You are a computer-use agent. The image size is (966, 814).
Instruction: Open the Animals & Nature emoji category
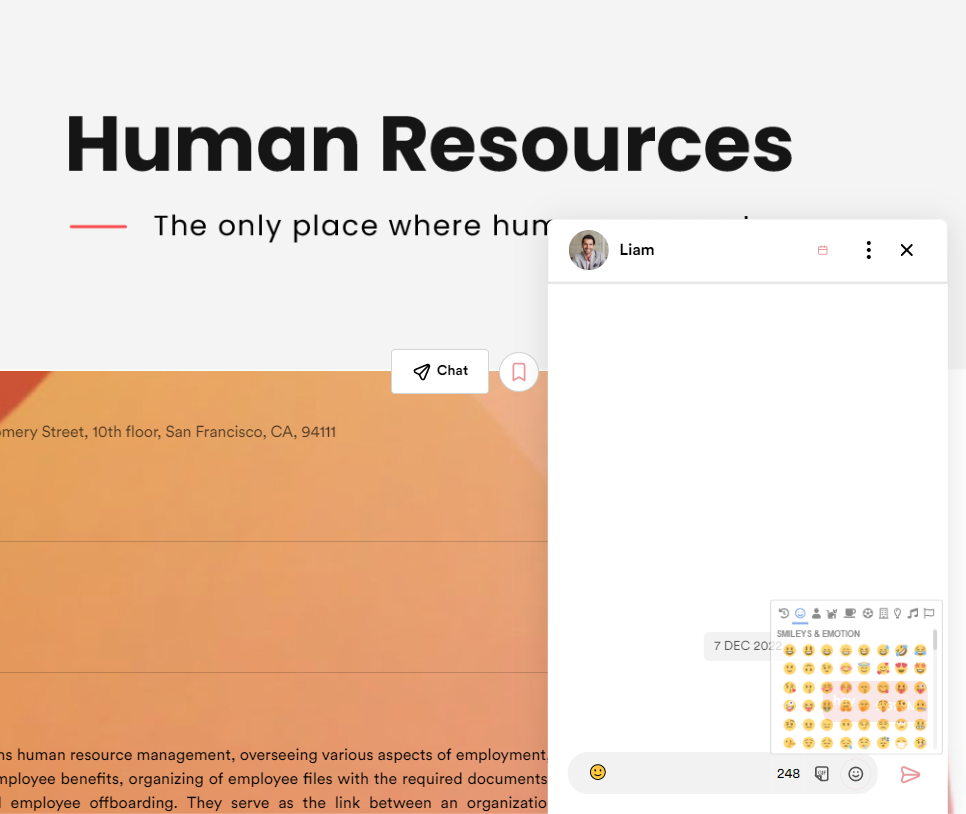click(832, 613)
